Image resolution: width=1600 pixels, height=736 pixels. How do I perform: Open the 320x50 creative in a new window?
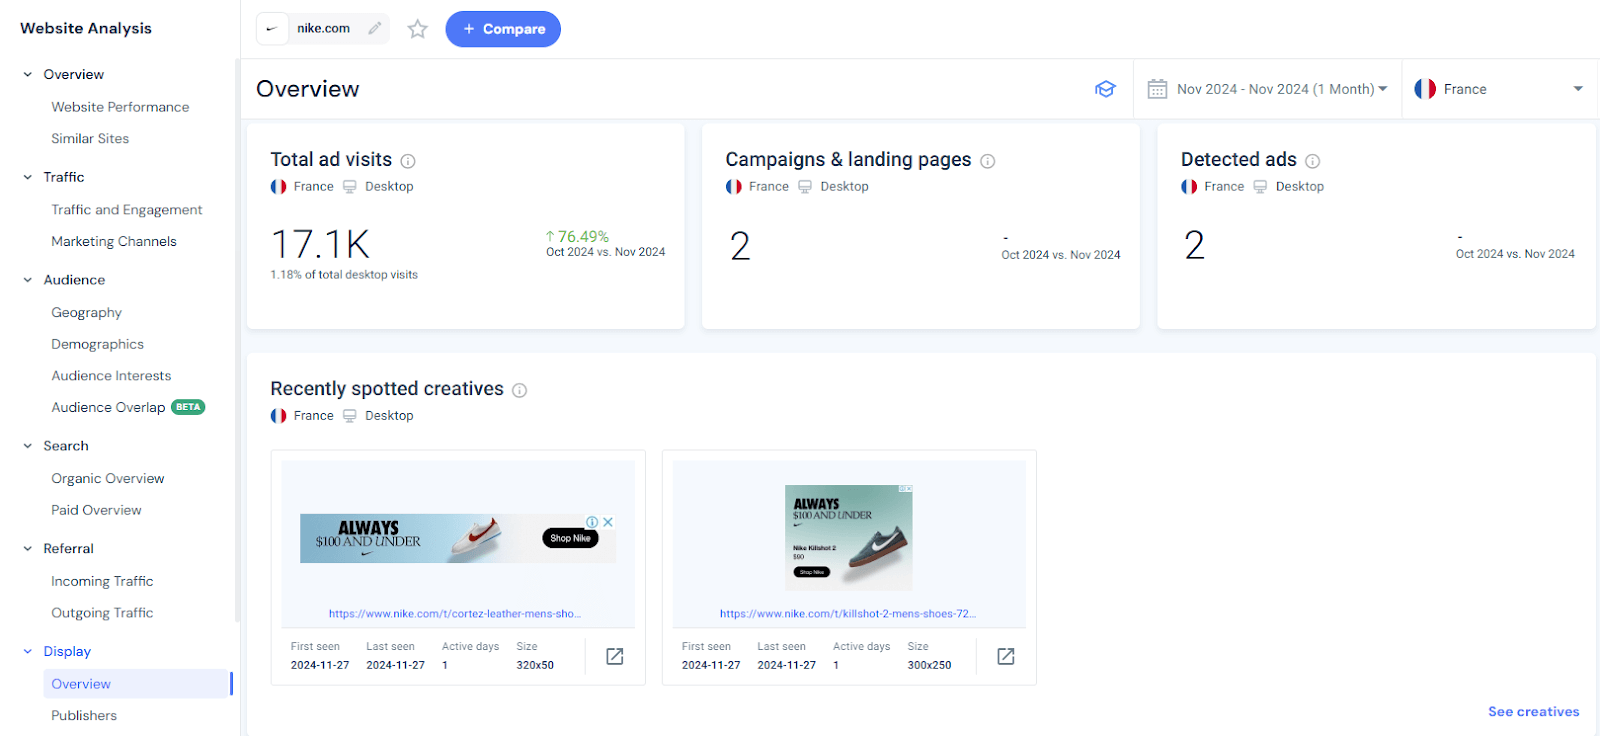tap(615, 656)
